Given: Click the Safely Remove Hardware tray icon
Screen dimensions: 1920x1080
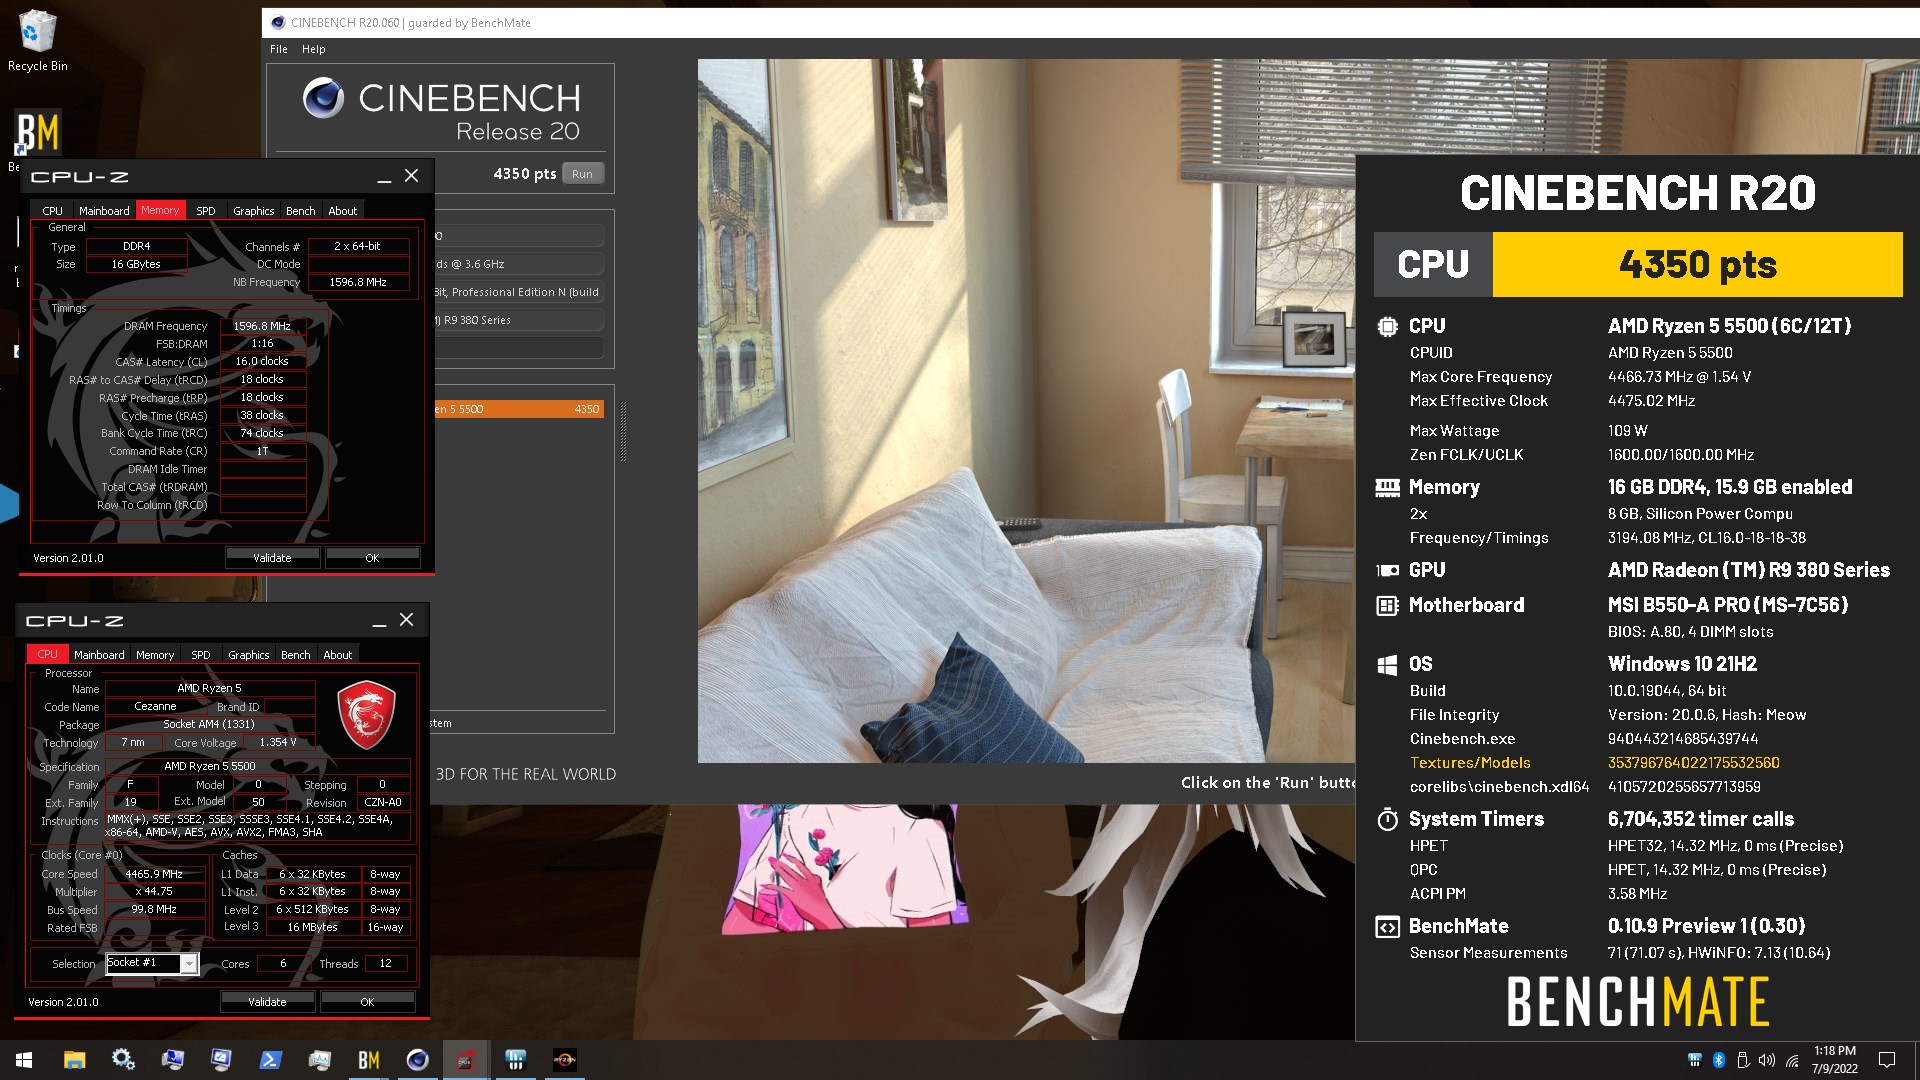Looking at the screenshot, I should coord(1743,1060).
